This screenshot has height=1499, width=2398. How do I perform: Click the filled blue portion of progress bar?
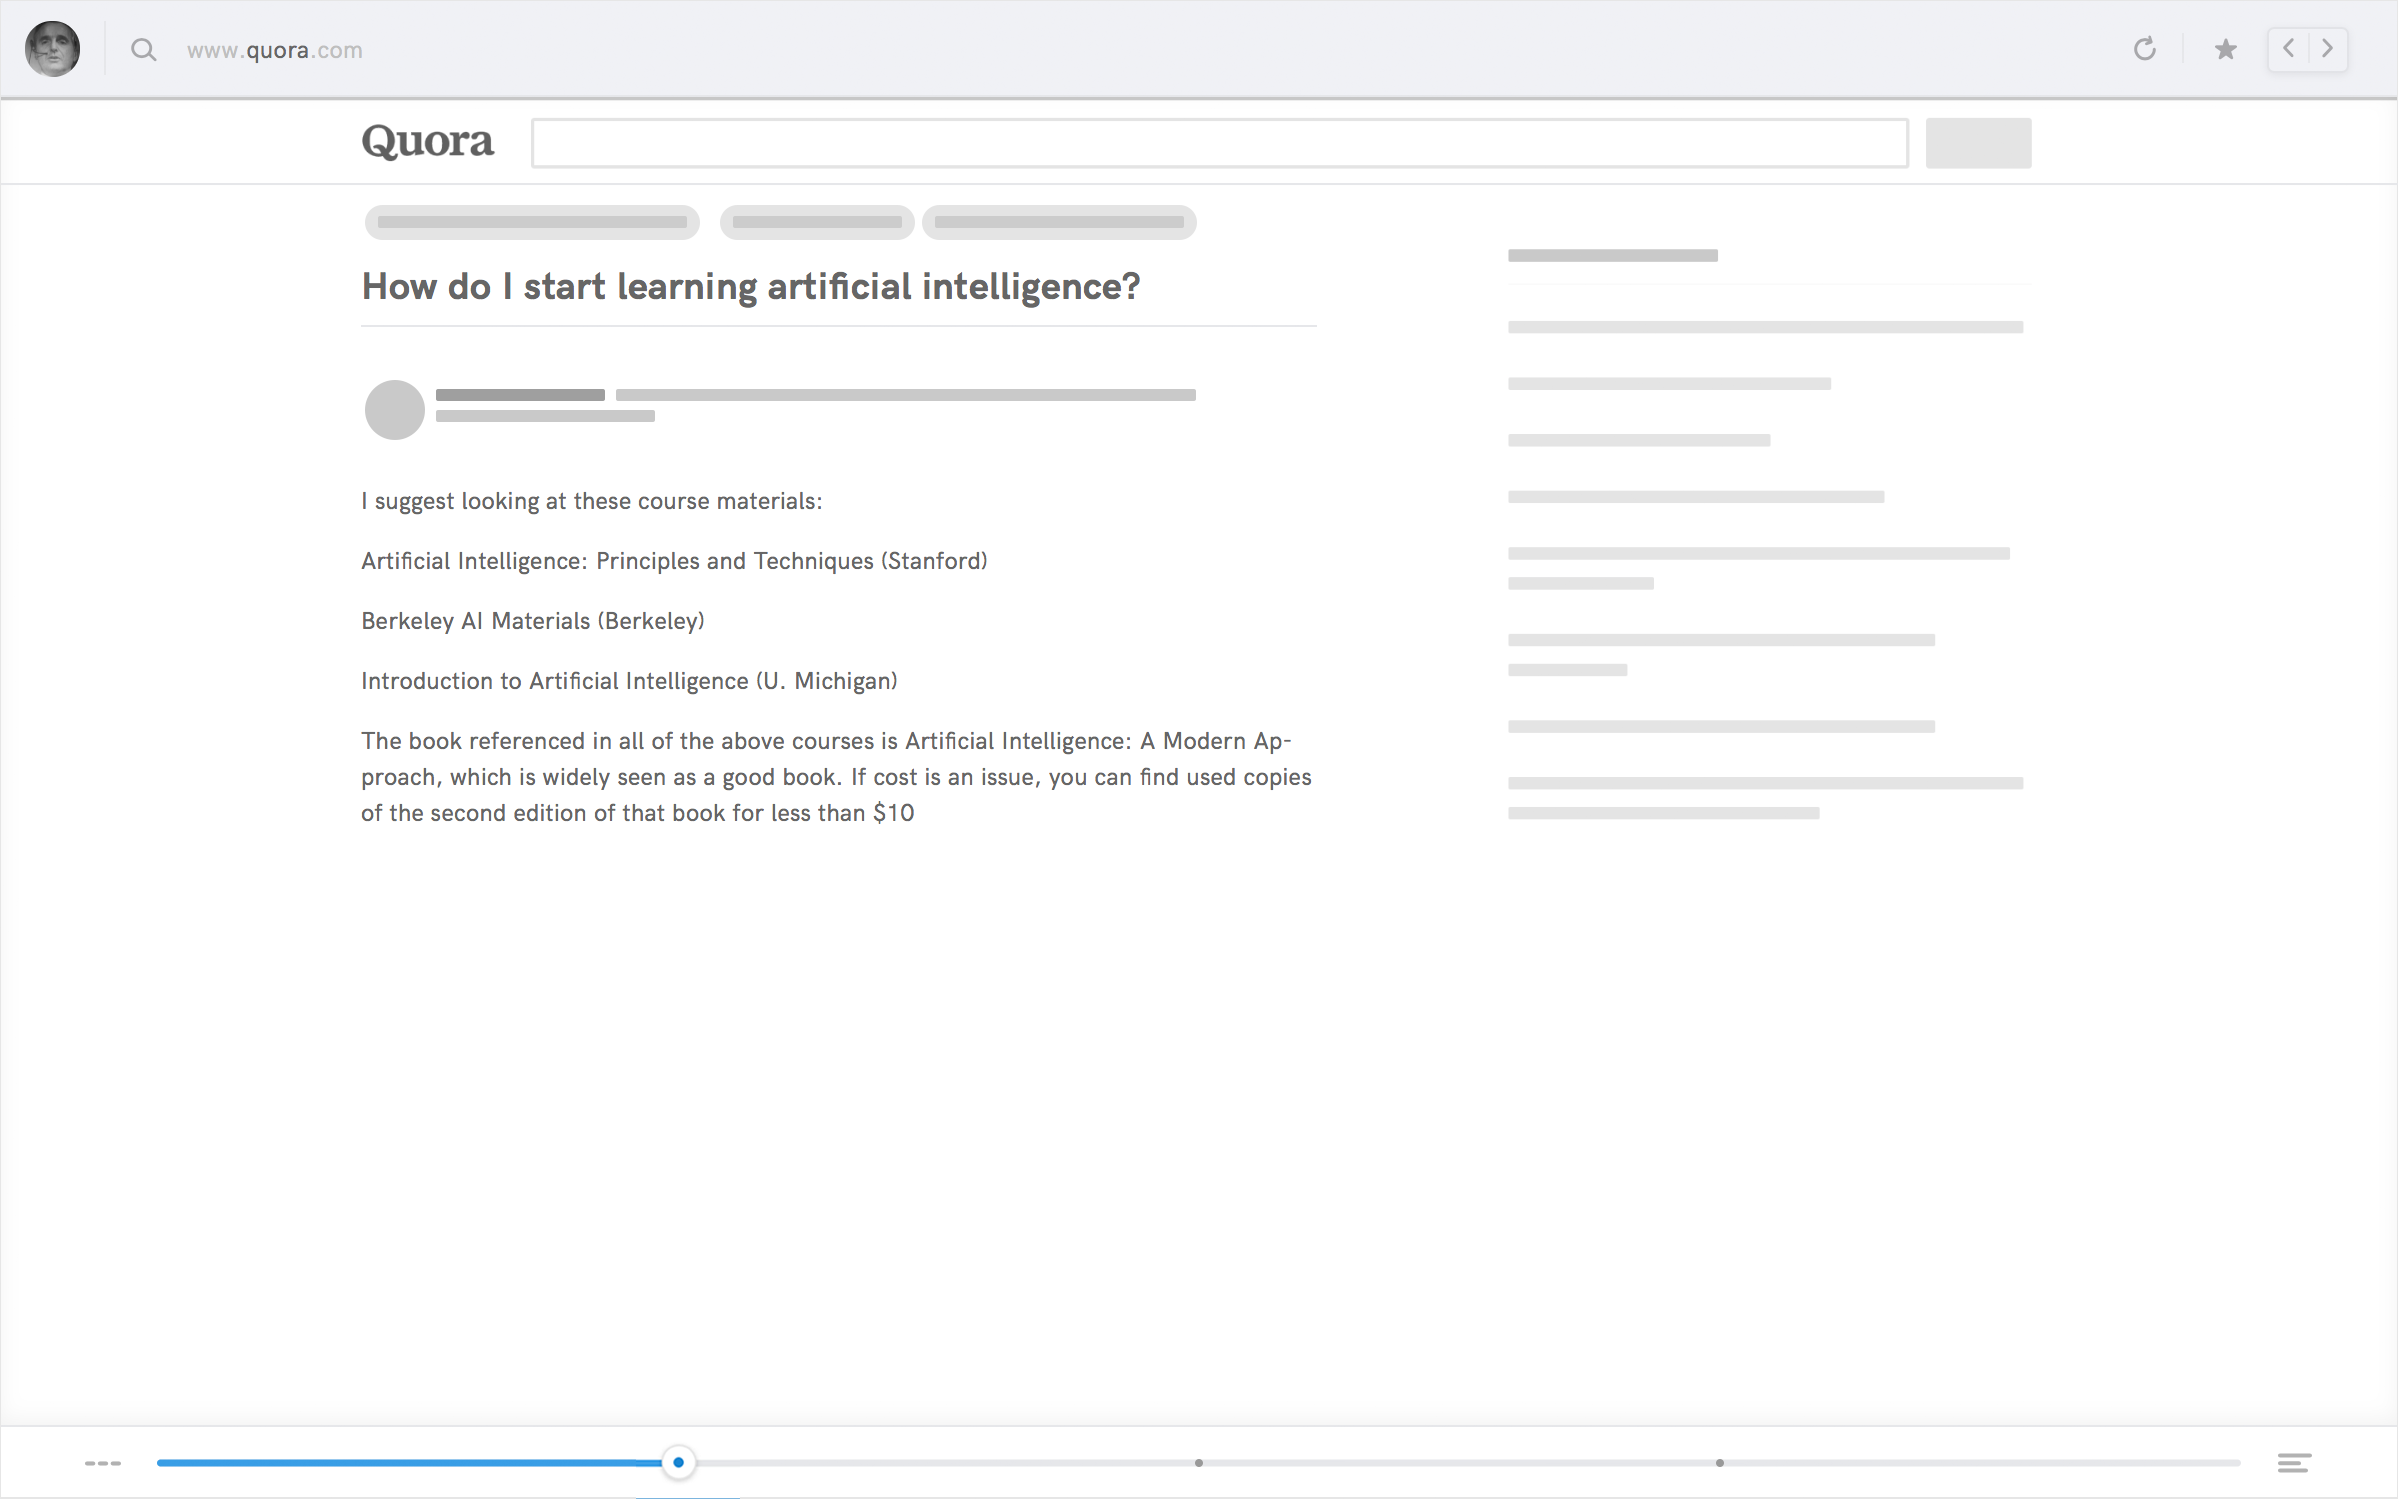coord(409,1463)
